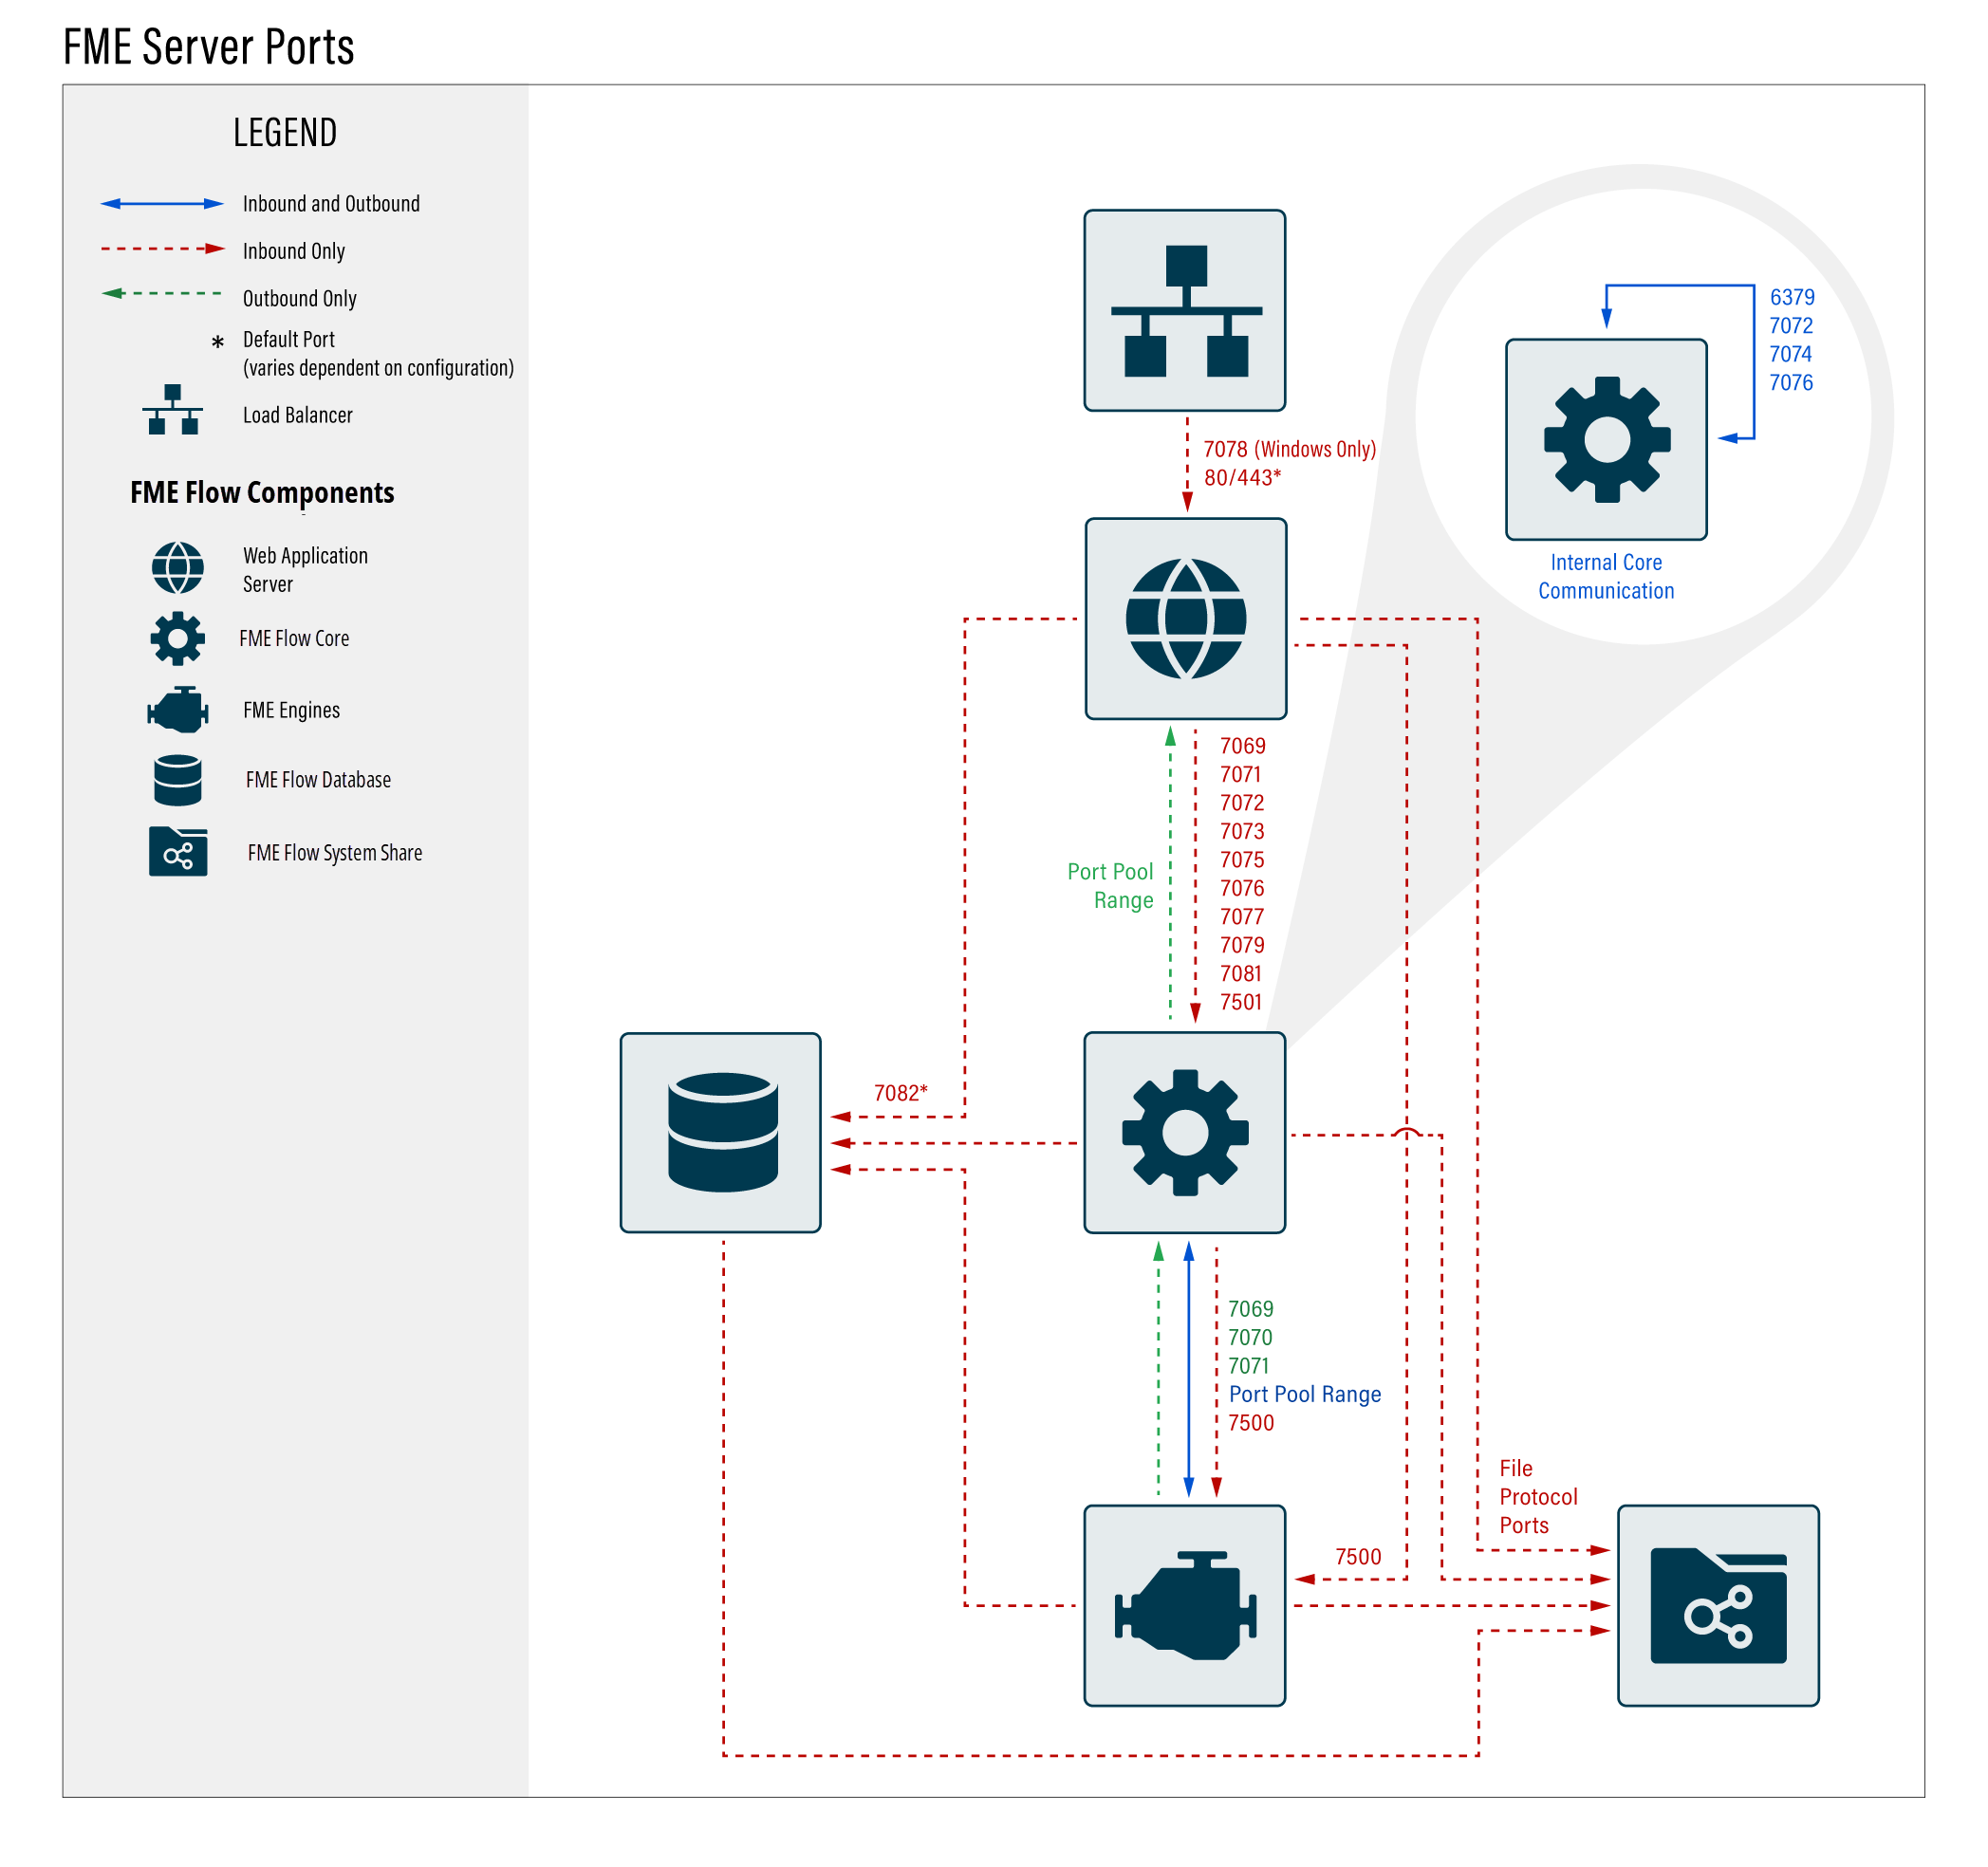
Task: Click the large FME Flow Database cylinder icon
Action: point(721,1133)
